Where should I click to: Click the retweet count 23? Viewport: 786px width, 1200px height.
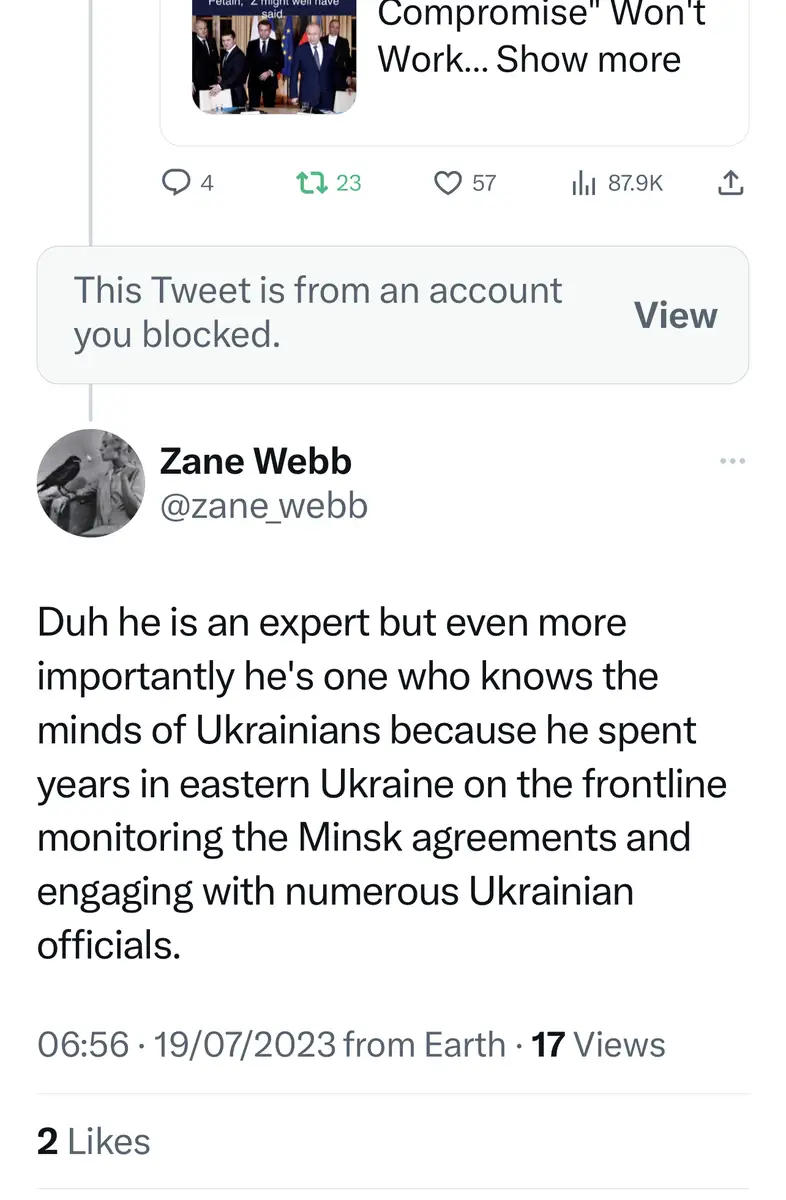[x=348, y=183]
